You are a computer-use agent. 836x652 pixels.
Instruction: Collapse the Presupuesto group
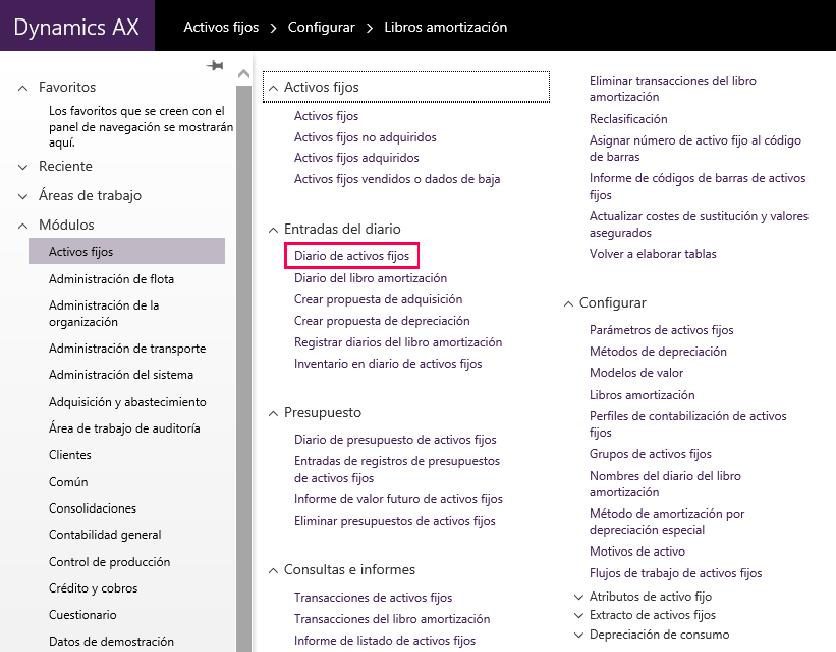[x=274, y=413]
